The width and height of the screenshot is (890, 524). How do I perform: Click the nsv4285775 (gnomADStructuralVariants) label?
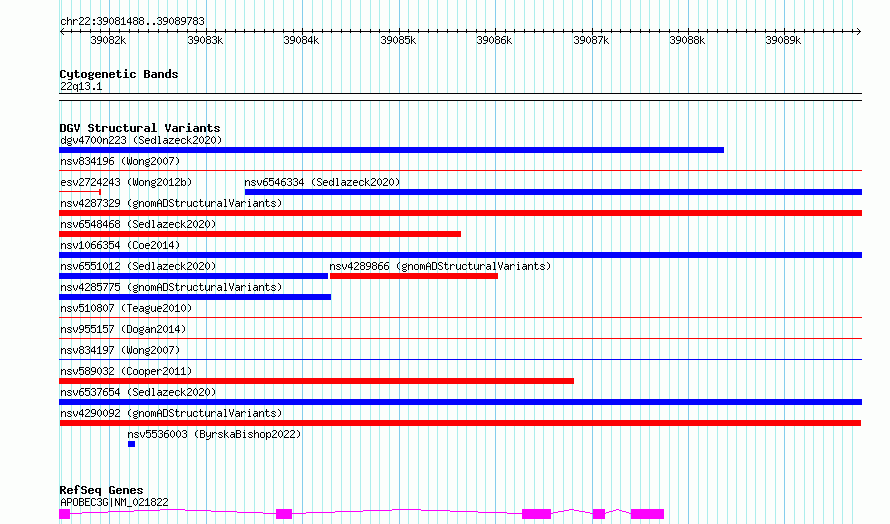coord(171,287)
